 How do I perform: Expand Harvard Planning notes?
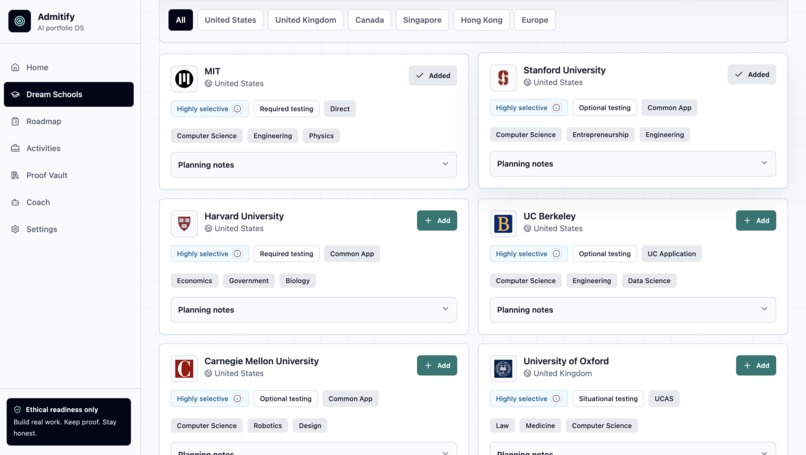coord(314,310)
